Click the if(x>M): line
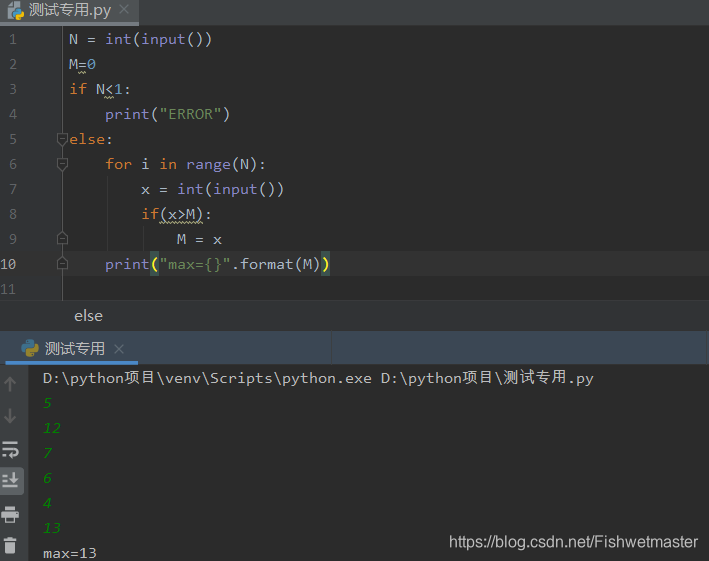 coord(176,214)
